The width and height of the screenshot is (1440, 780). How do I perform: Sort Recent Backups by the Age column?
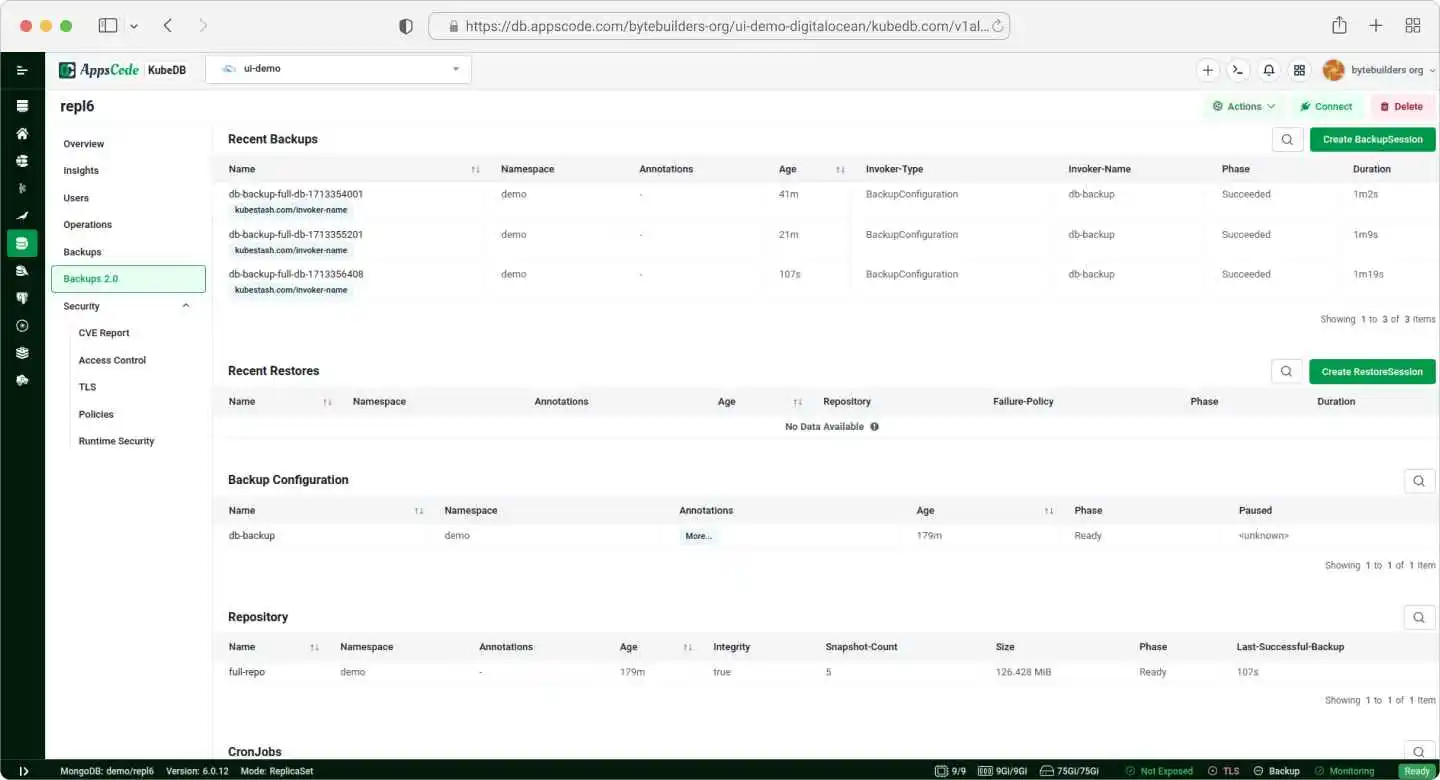tap(840, 170)
